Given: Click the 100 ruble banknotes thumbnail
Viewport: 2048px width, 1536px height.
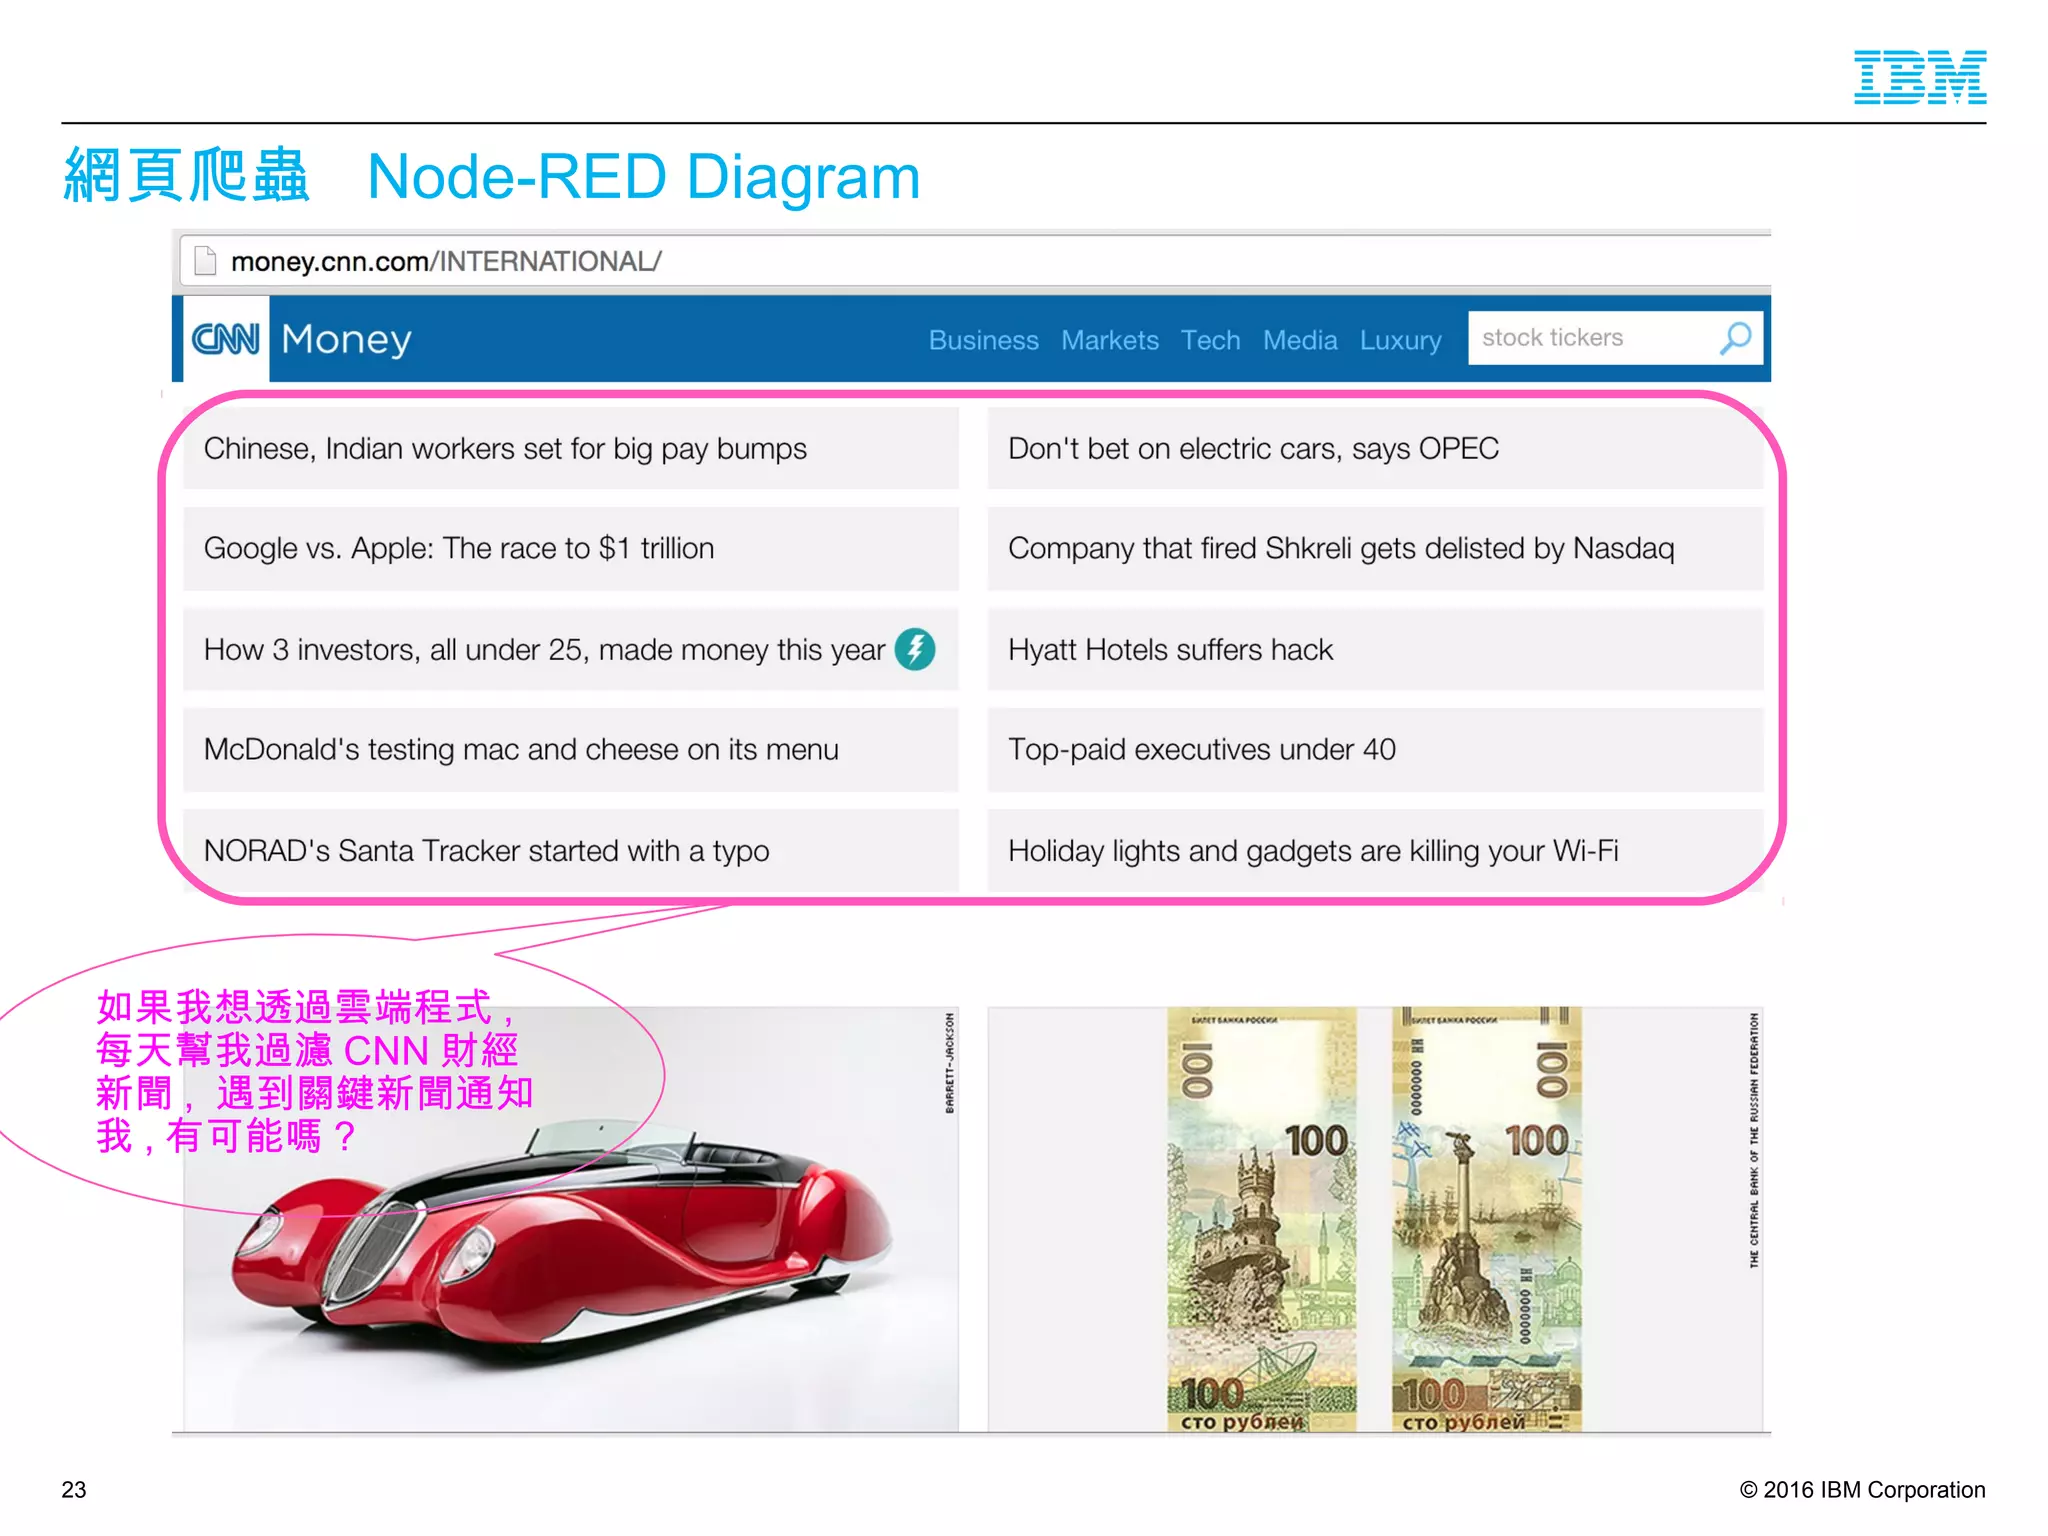Looking at the screenshot, I should click(1375, 1219).
